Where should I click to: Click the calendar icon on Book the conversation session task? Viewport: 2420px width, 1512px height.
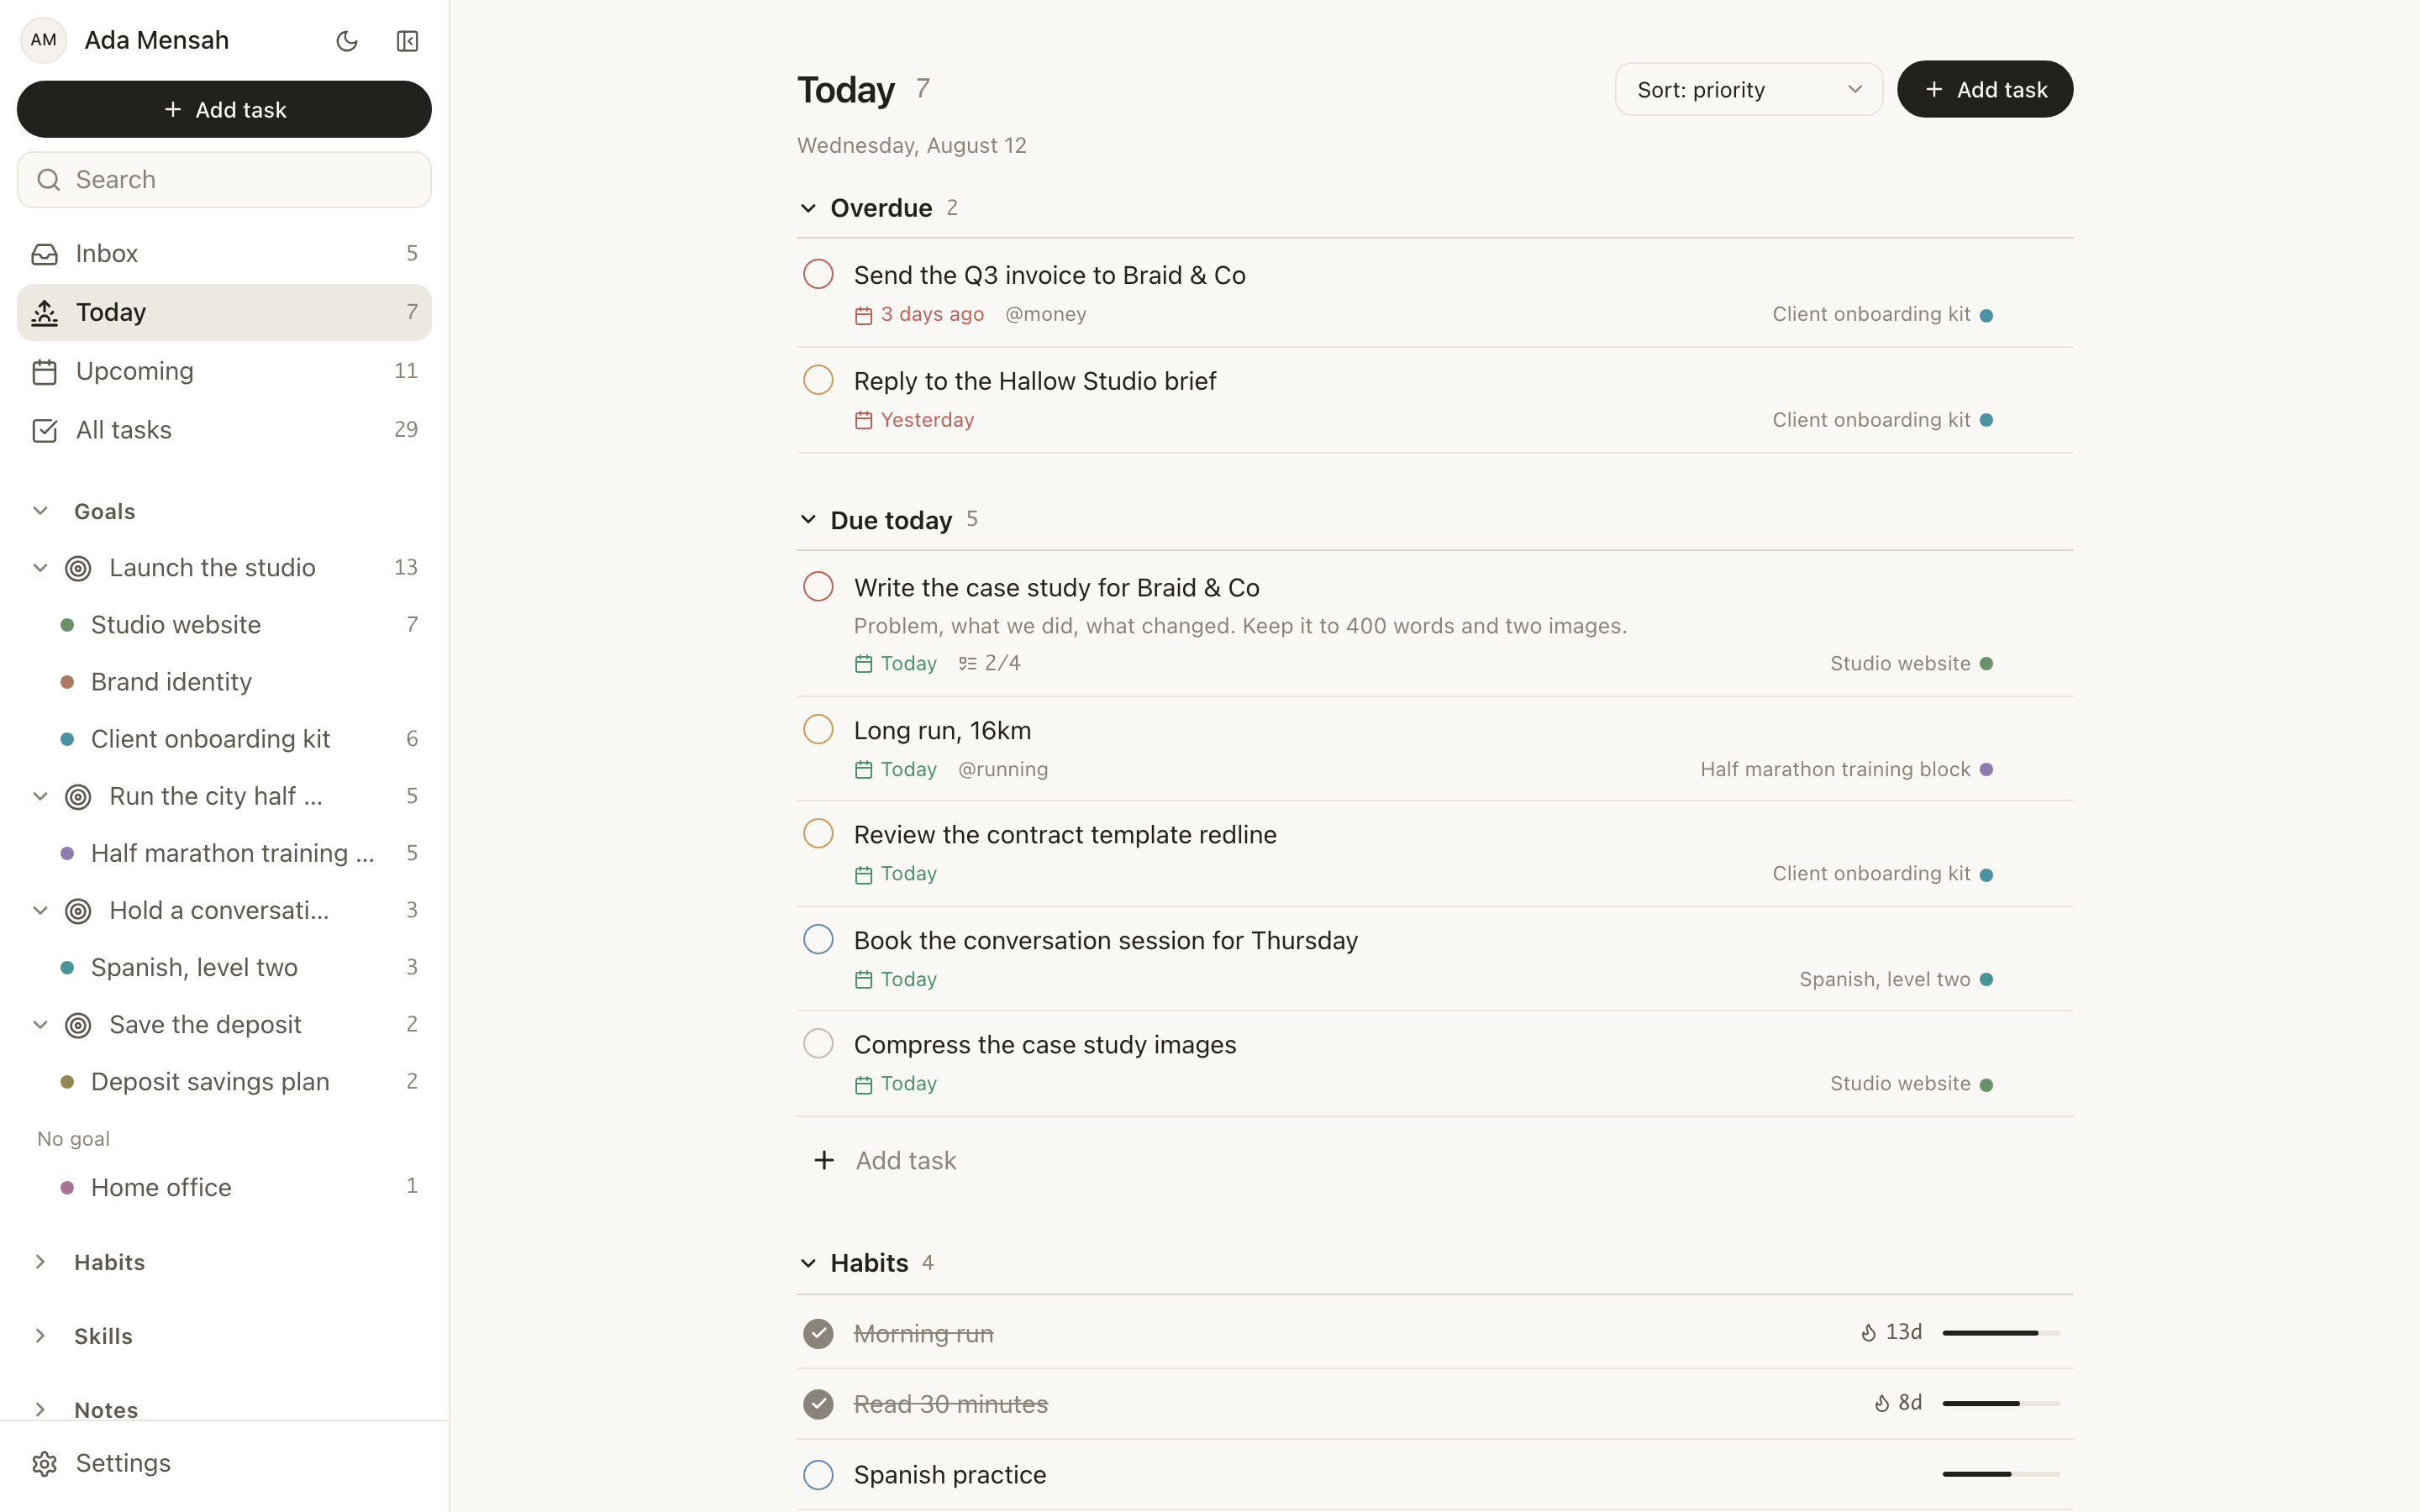(x=864, y=980)
